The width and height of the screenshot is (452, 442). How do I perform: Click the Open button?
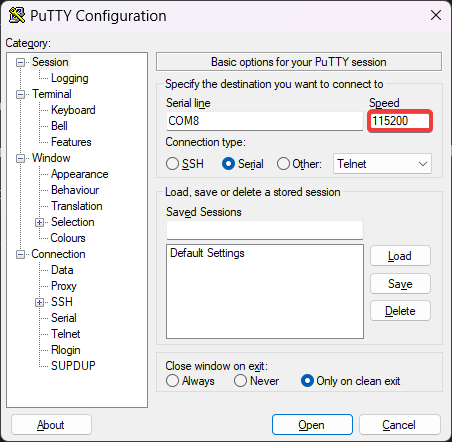312,425
